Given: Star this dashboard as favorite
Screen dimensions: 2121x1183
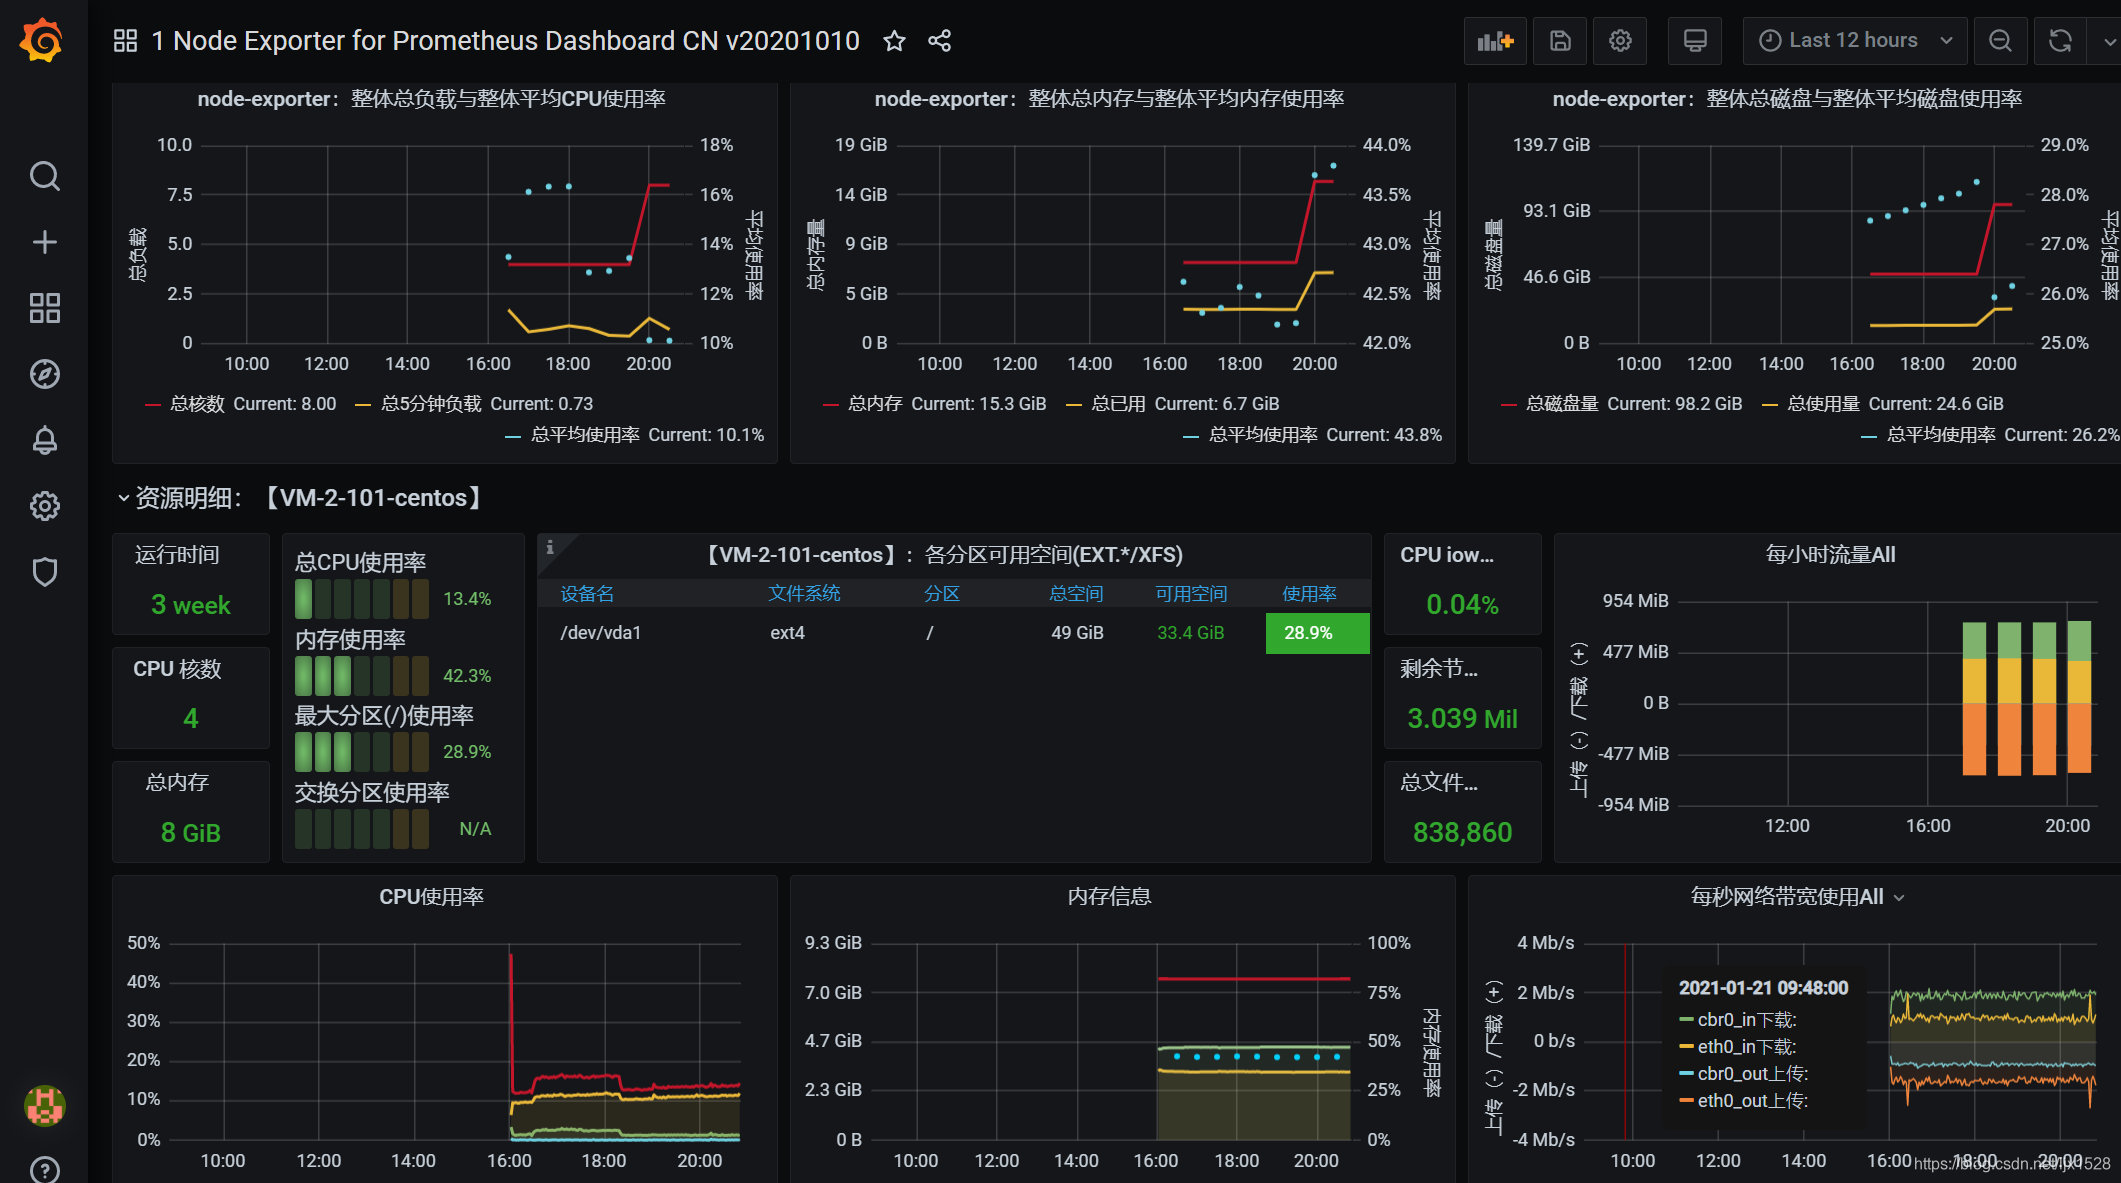Looking at the screenshot, I should 895,41.
